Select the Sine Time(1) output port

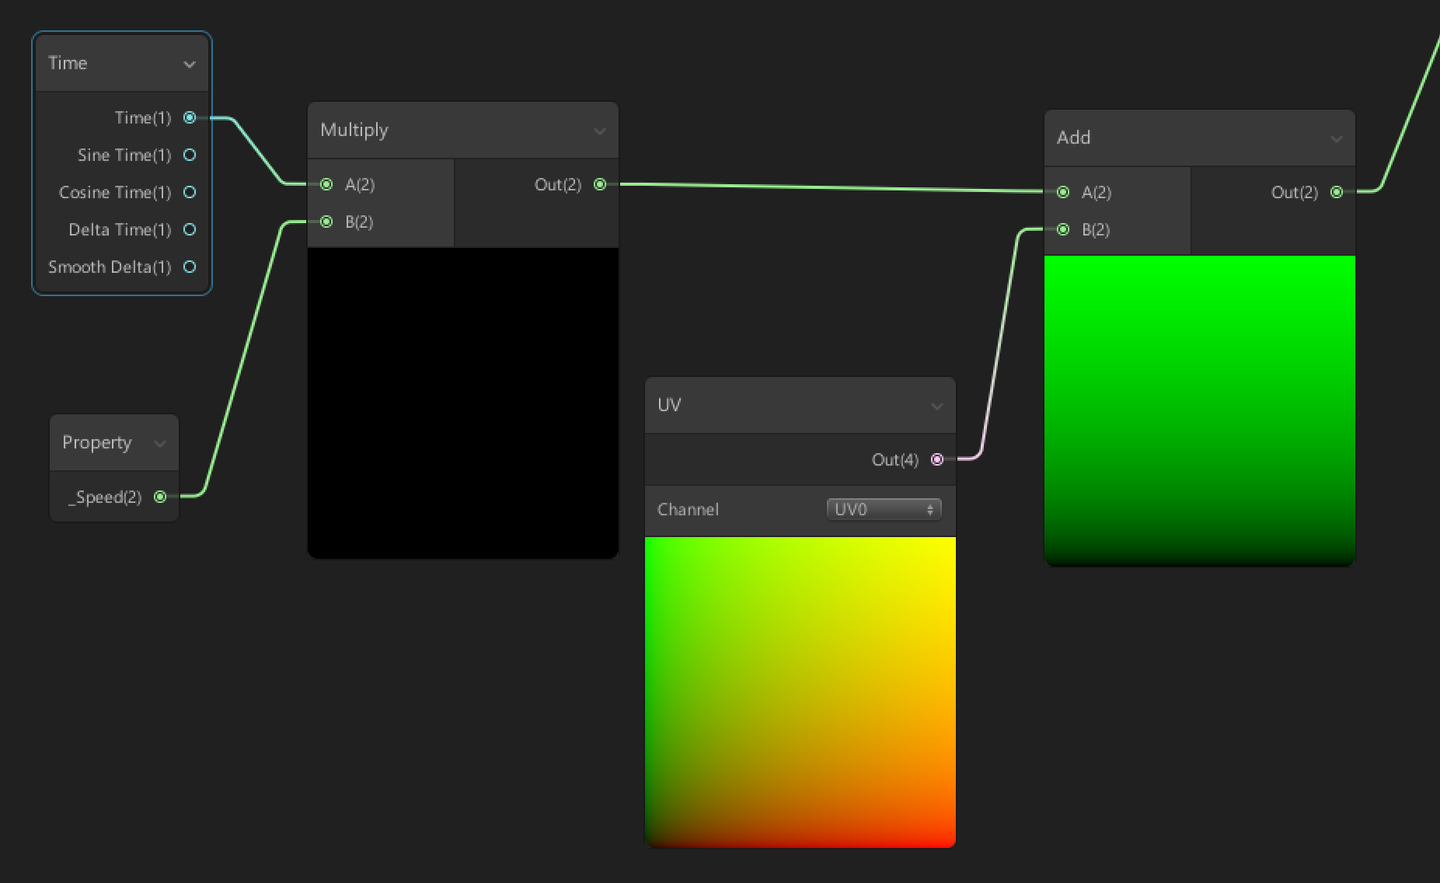[190, 155]
